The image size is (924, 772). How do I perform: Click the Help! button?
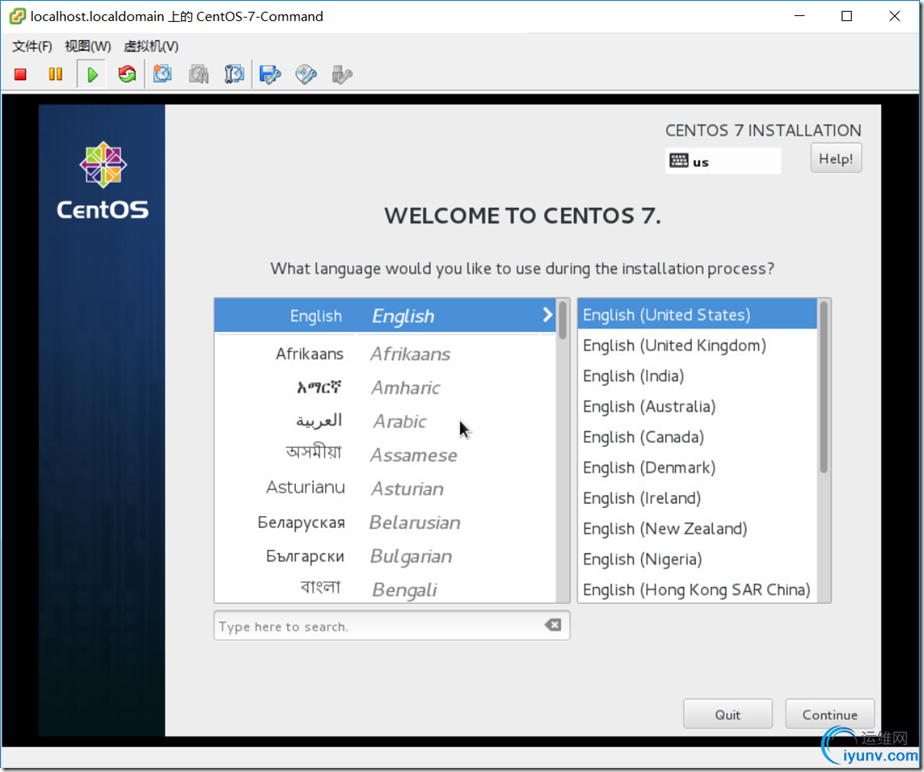pyautogui.click(x=836, y=159)
